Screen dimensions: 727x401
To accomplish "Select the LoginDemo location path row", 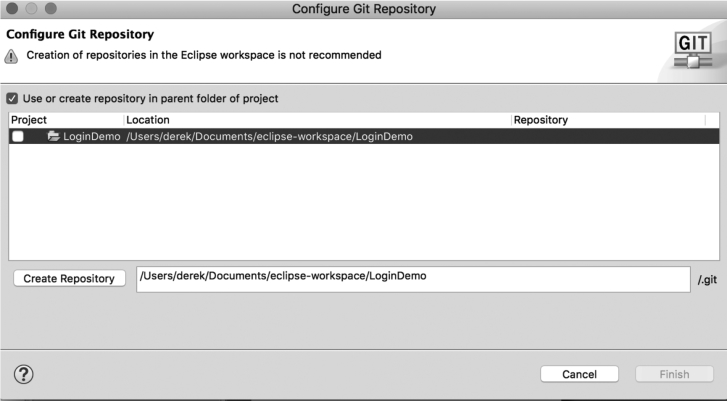I will coord(269,137).
